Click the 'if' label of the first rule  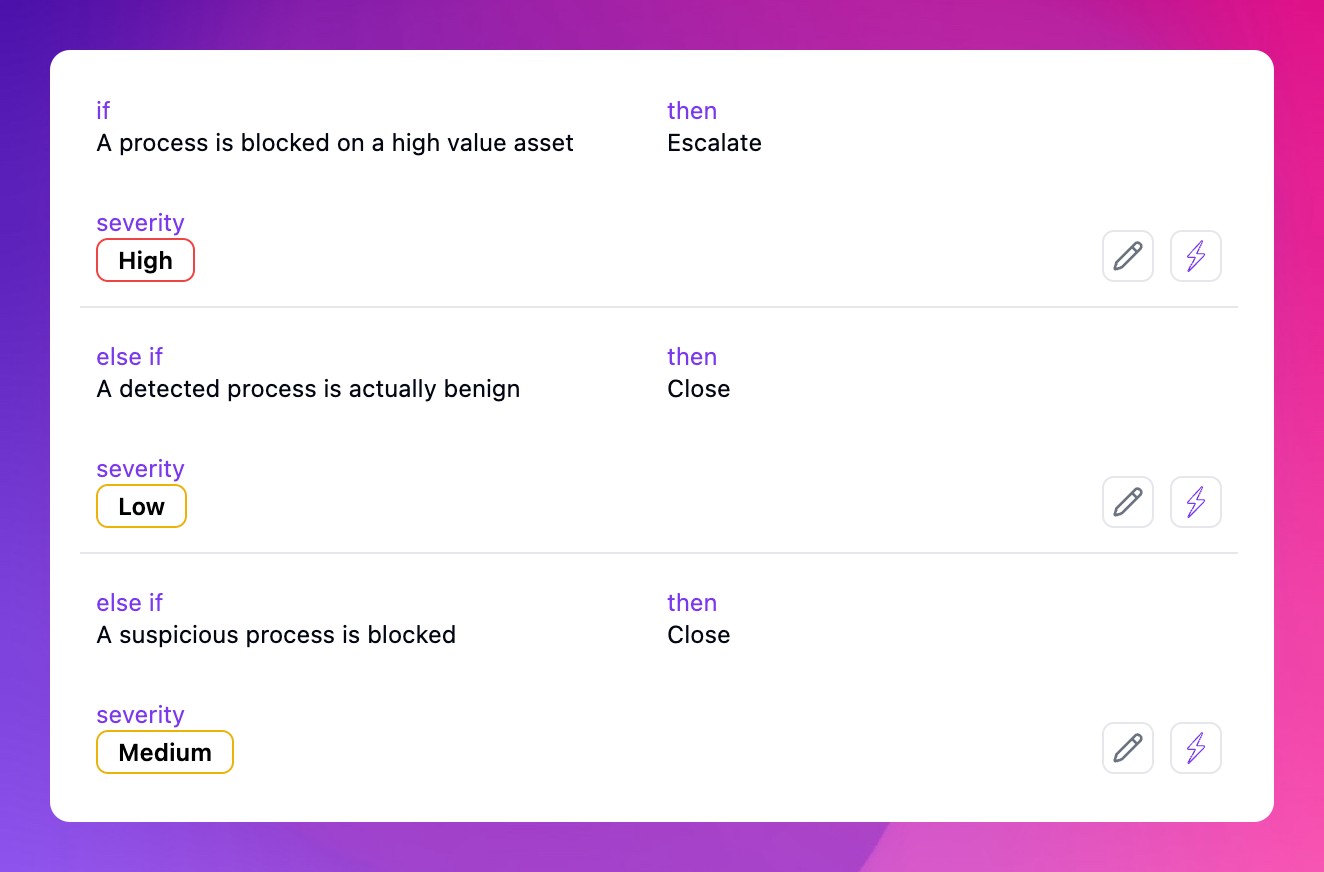[103, 111]
